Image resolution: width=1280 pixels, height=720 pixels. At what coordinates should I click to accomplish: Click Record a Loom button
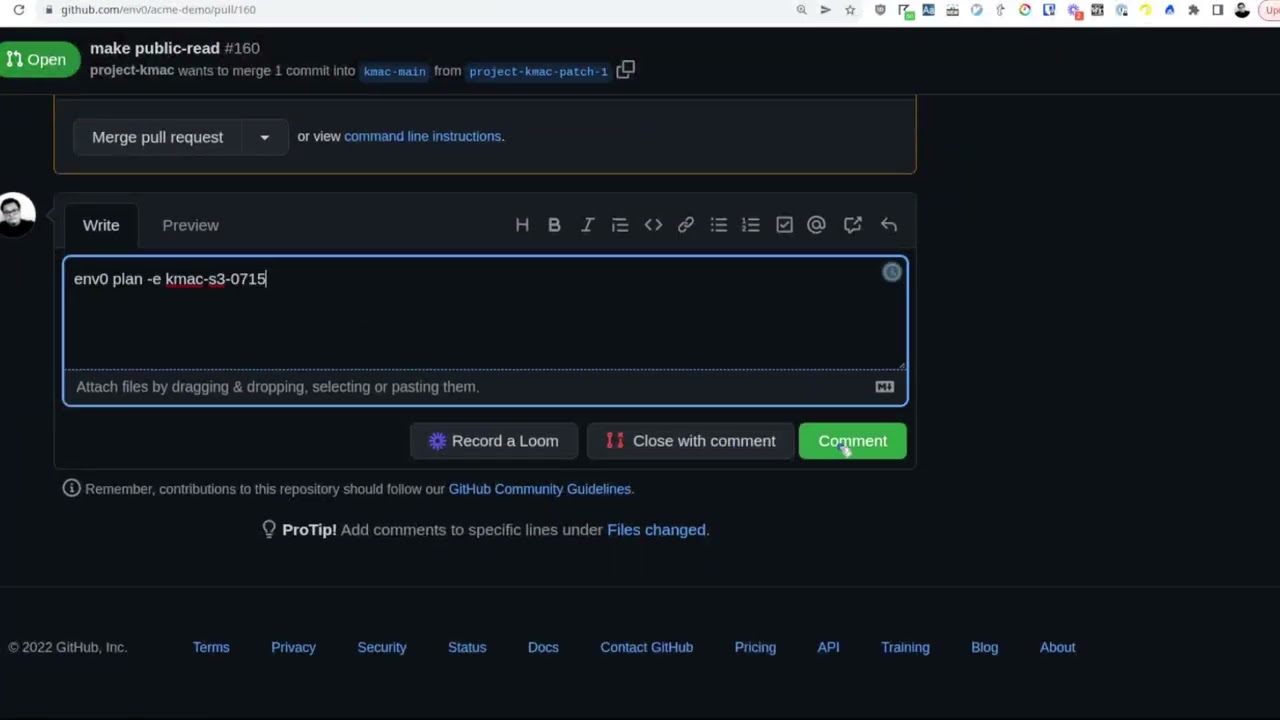tap(493, 441)
